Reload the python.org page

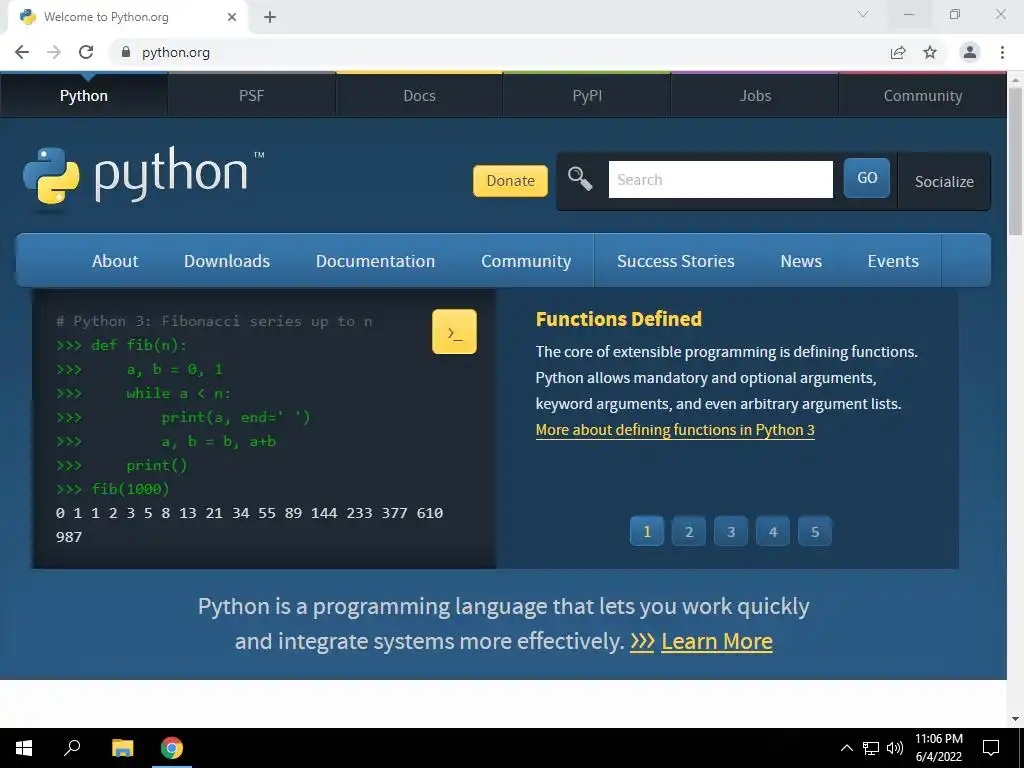tap(86, 52)
